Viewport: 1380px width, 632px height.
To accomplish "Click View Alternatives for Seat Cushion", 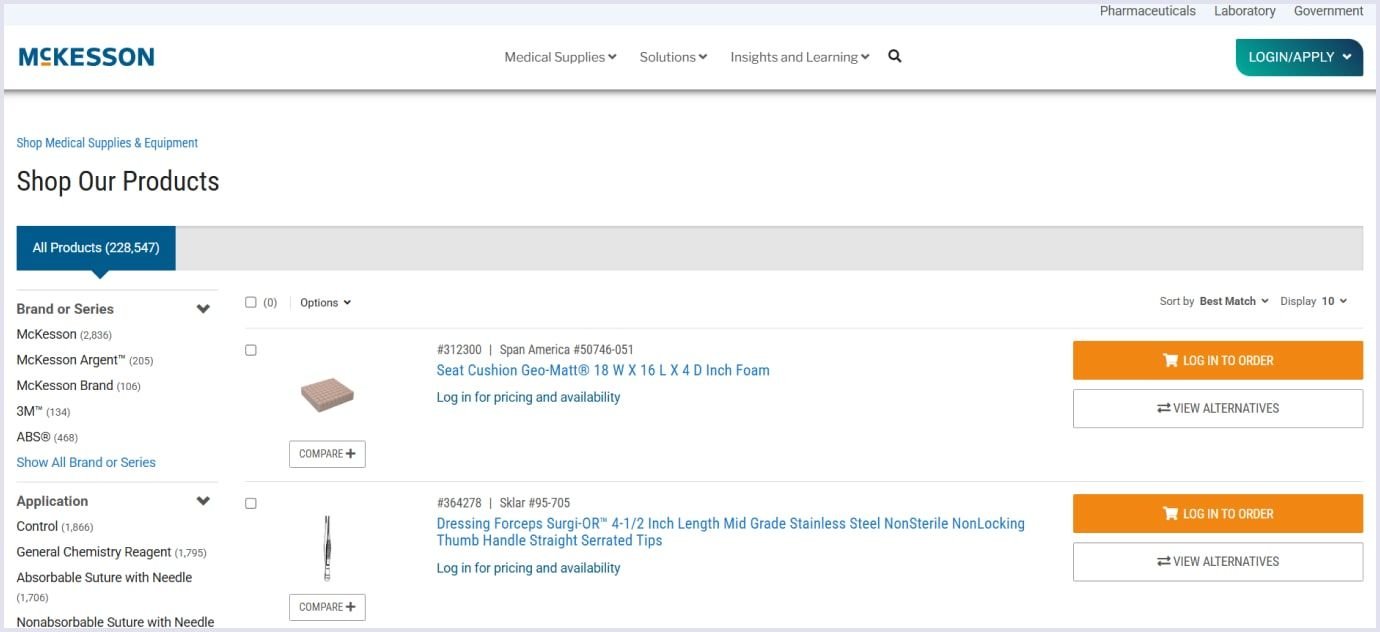I will (x=1217, y=408).
